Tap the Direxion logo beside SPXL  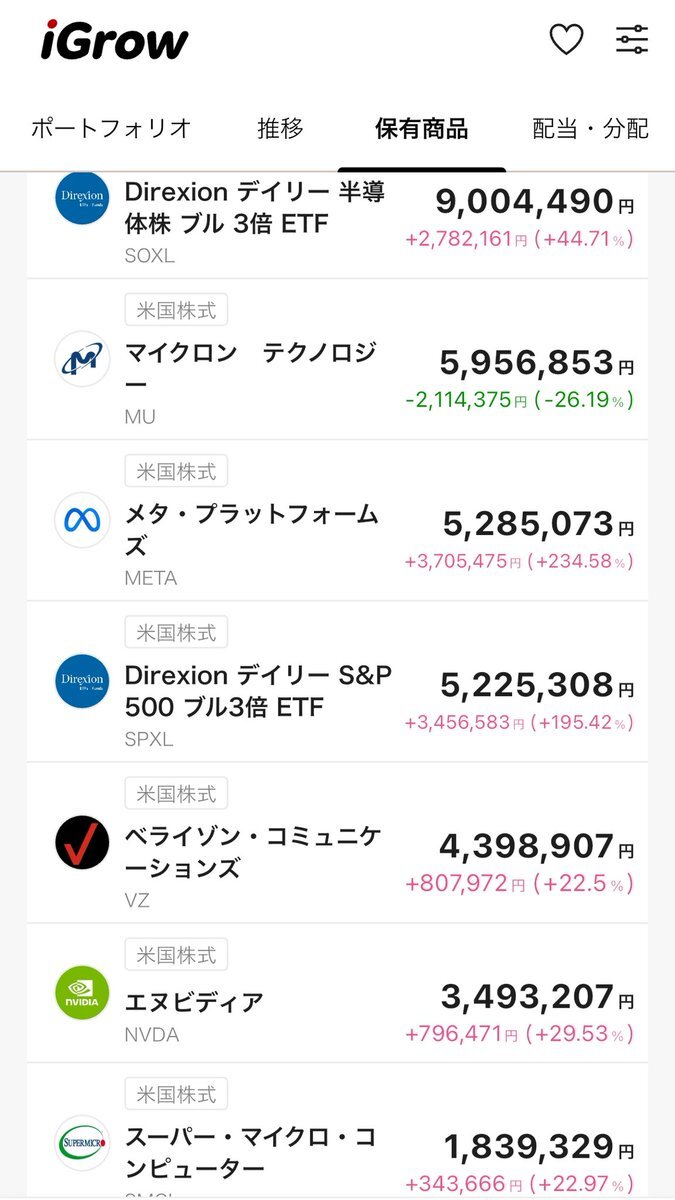click(82, 681)
